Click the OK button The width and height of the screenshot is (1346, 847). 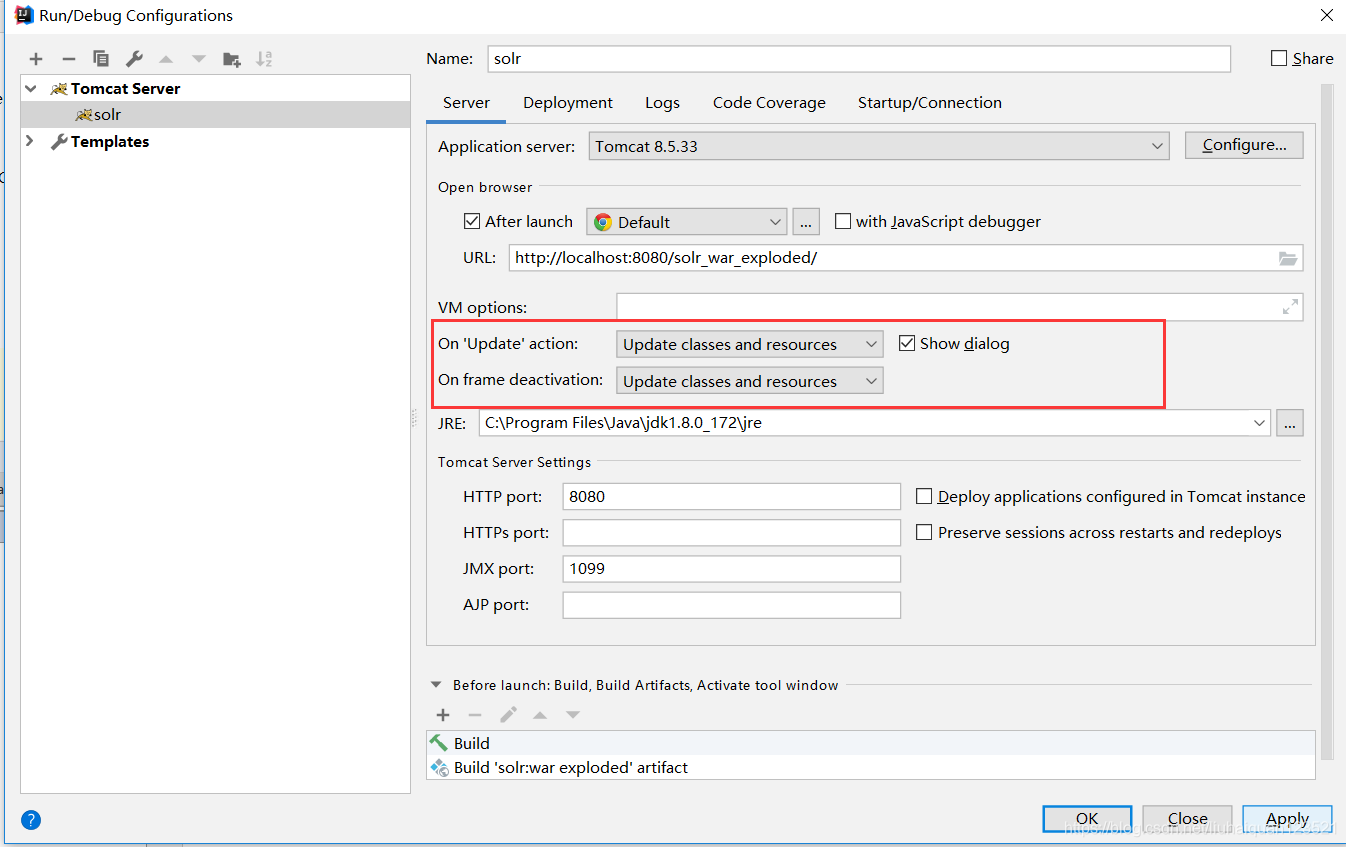click(1087, 818)
